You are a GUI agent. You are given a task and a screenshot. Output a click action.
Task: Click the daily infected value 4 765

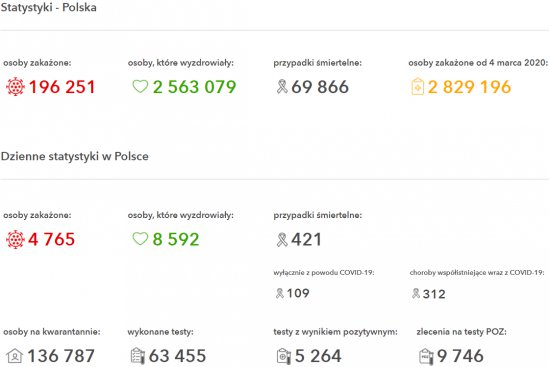tap(52, 240)
